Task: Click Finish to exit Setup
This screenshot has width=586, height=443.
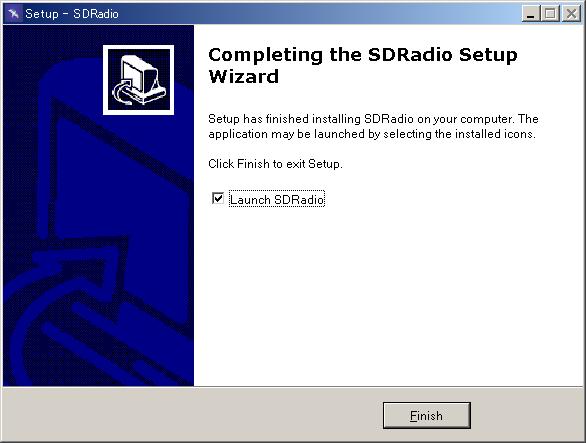Action: [426, 415]
